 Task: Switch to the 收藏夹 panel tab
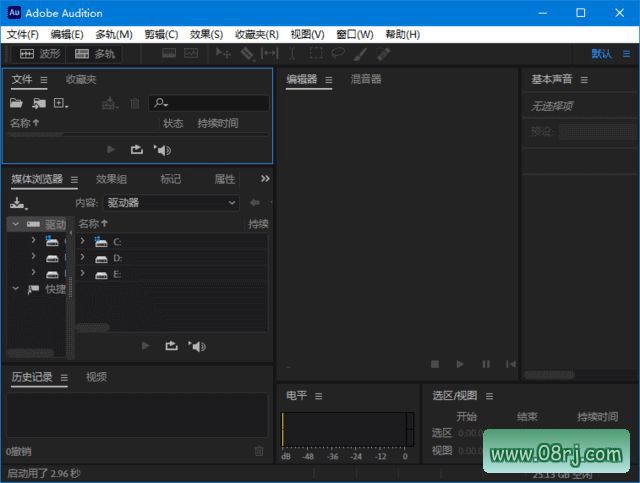[x=81, y=79]
